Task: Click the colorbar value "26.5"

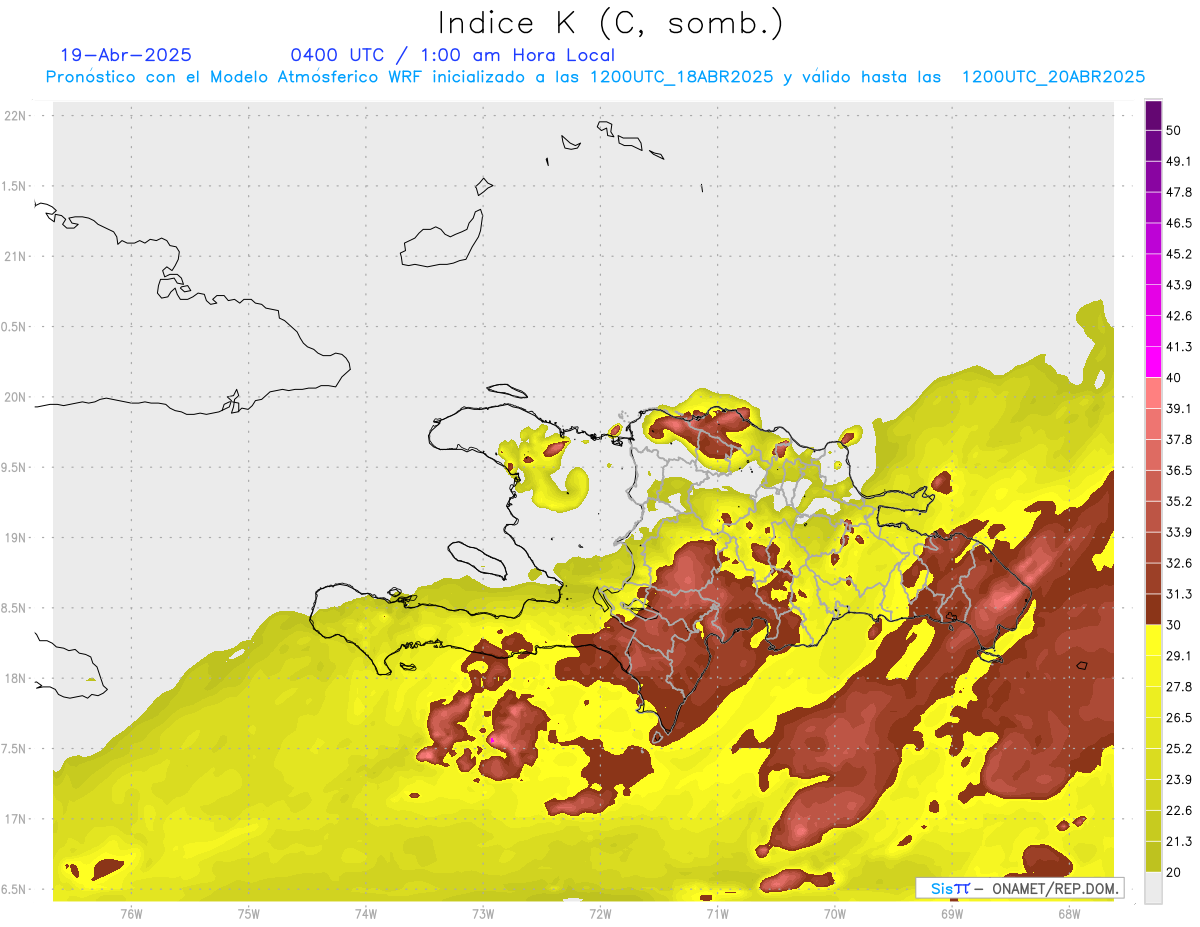Action: [1179, 718]
